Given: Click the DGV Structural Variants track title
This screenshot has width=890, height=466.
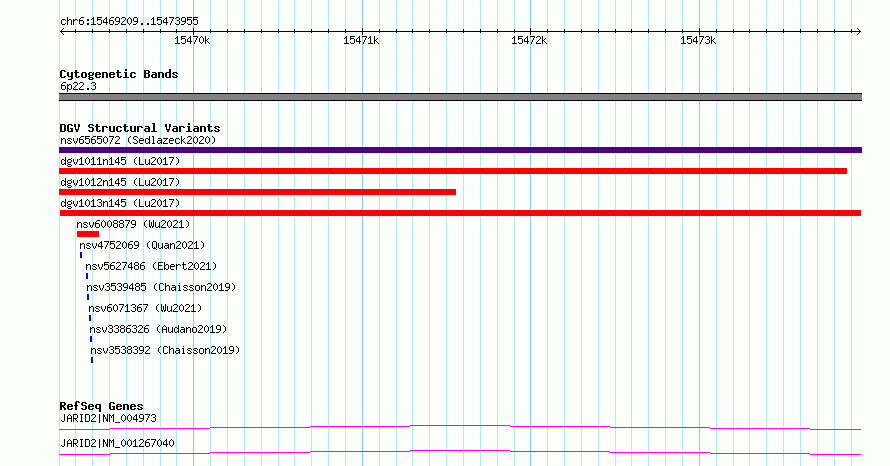Looking at the screenshot, I should coord(140,128).
